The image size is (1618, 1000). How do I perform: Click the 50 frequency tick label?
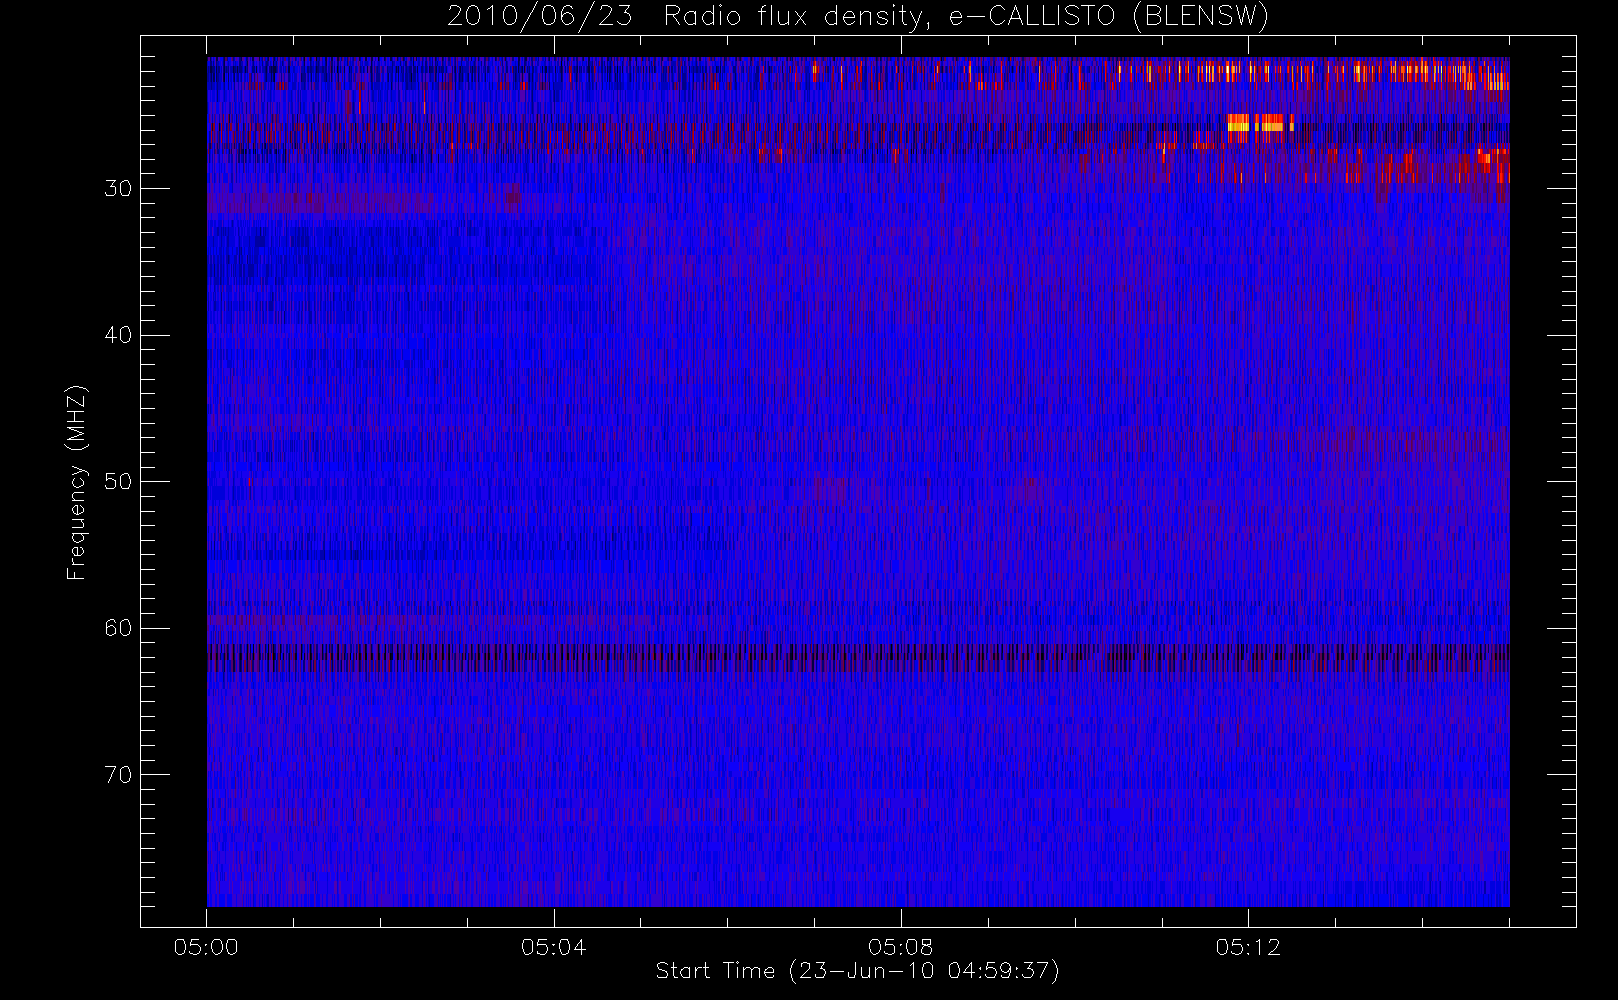tap(118, 482)
